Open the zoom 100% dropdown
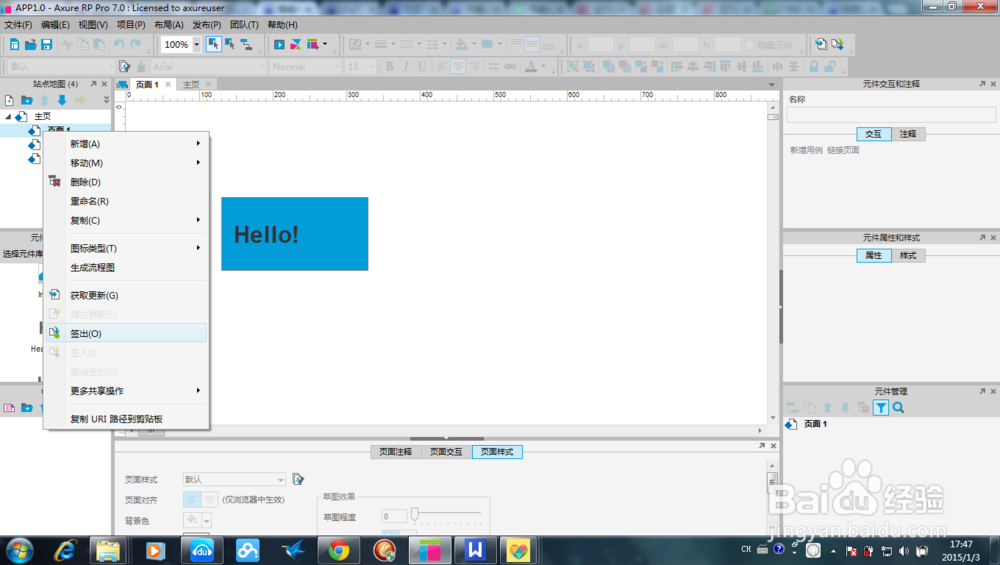 196,44
